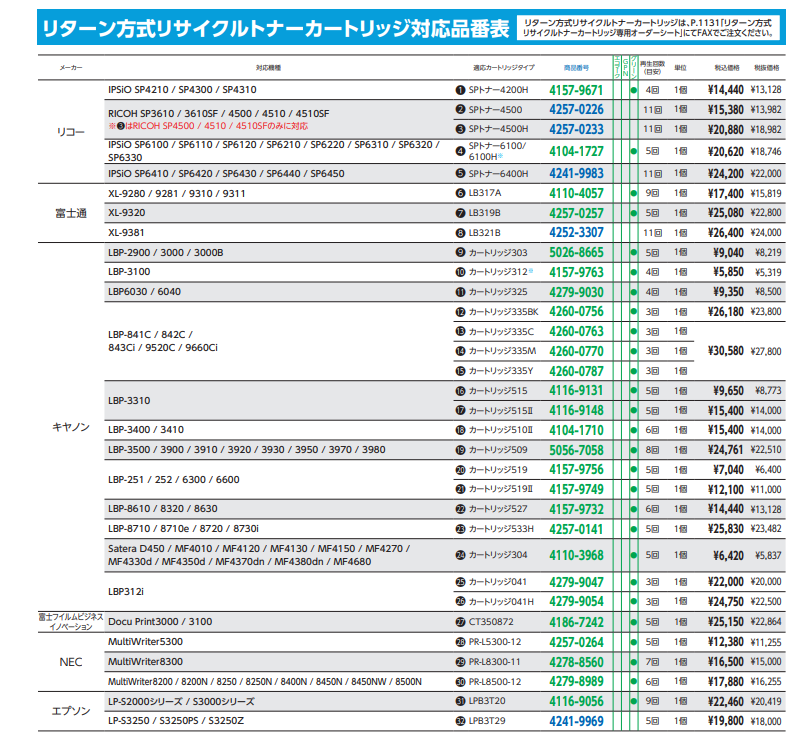Click the リコー manufacturer label
This screenshot has width=793, height=740.
70,132
